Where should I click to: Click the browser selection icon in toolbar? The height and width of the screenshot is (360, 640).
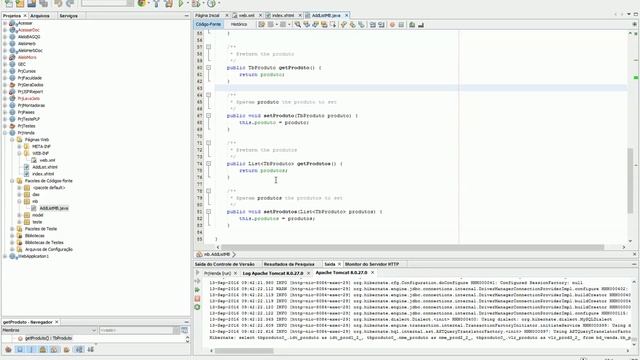pyautogui.click(x=142, y=3)
